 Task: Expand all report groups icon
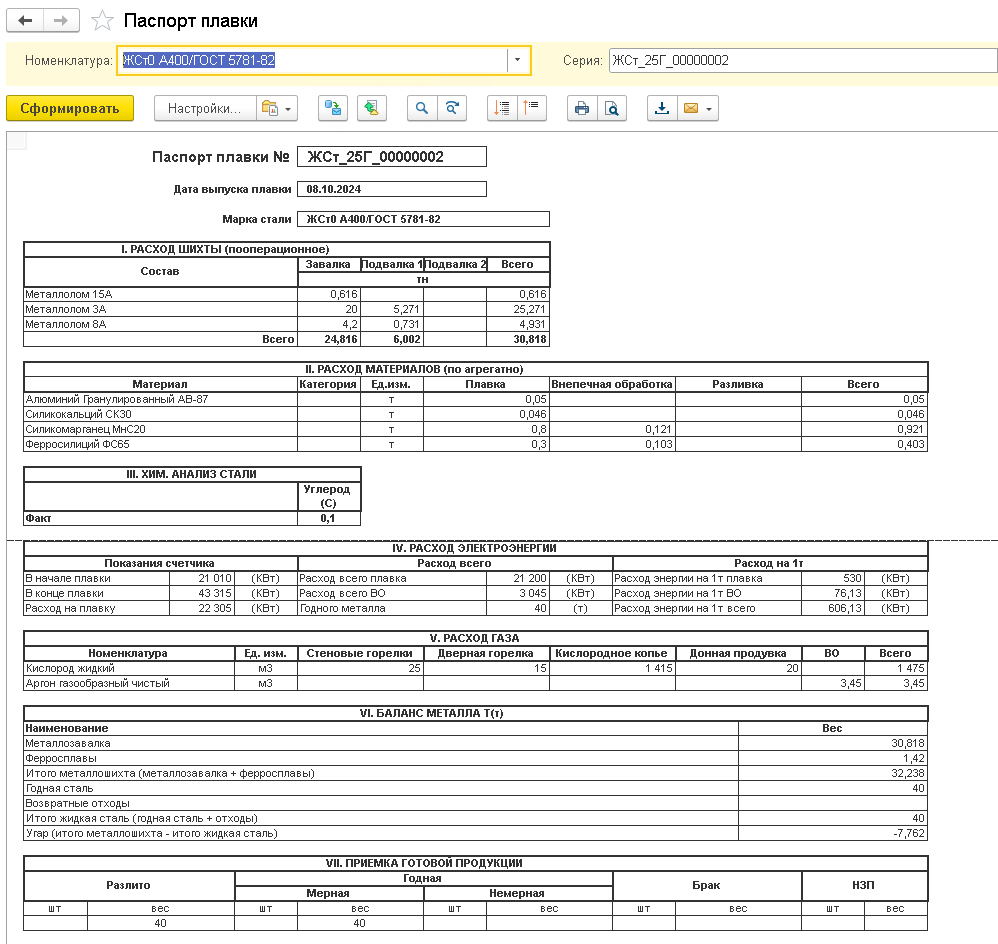[502, 109]
